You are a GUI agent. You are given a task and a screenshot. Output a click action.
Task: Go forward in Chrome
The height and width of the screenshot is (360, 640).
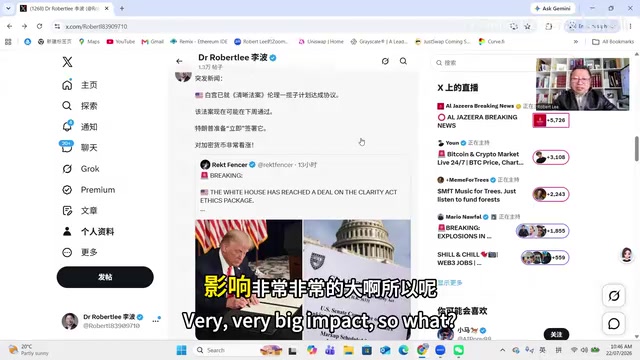point(24,26)
